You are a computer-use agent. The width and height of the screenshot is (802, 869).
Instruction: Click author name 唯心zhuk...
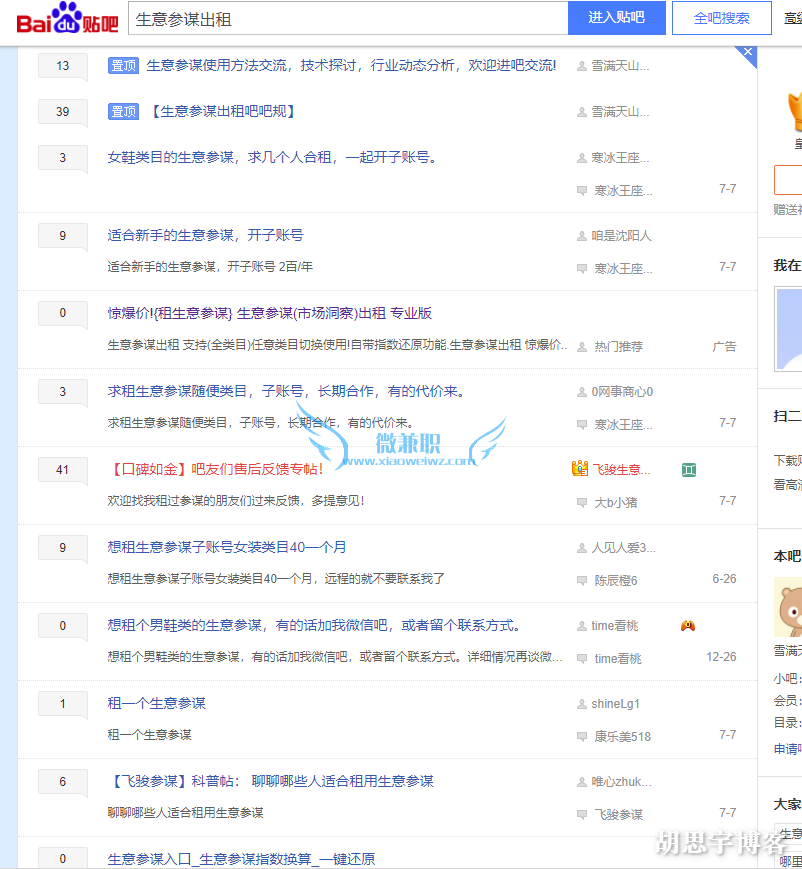pyautogui.click(x=621, y=782)
